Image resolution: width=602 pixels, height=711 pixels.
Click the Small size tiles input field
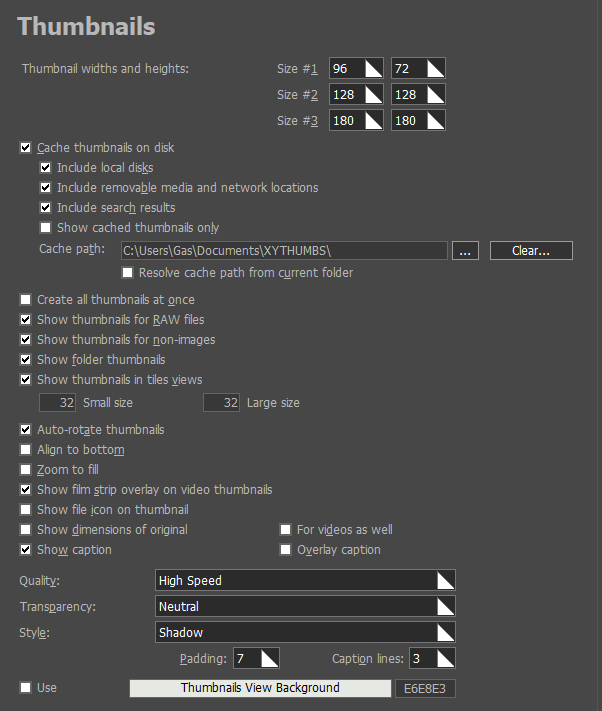tap(58, 403)
